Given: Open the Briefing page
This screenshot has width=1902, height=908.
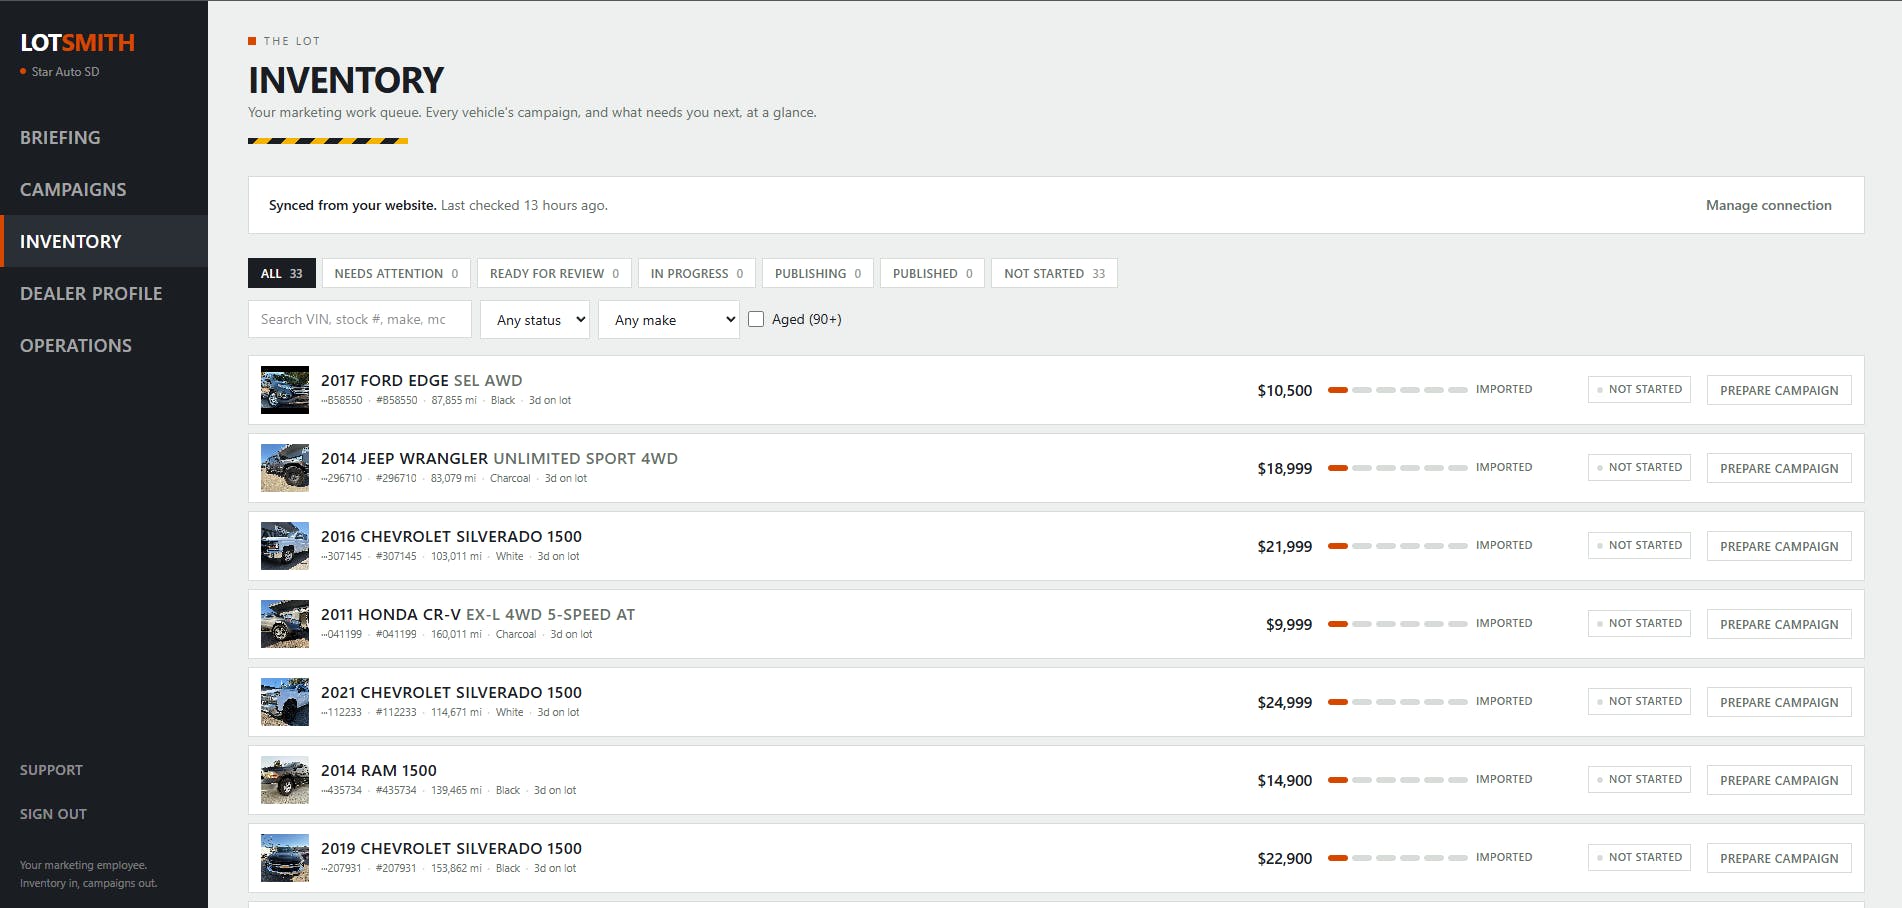Looking at the screenshot, I should point(60,138).
